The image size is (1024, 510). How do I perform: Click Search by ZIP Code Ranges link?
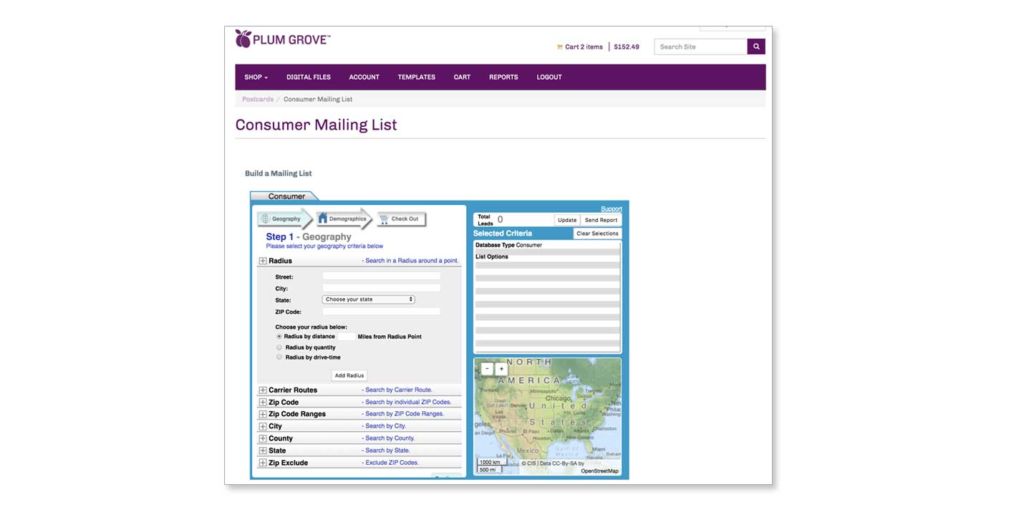[404, 414]
